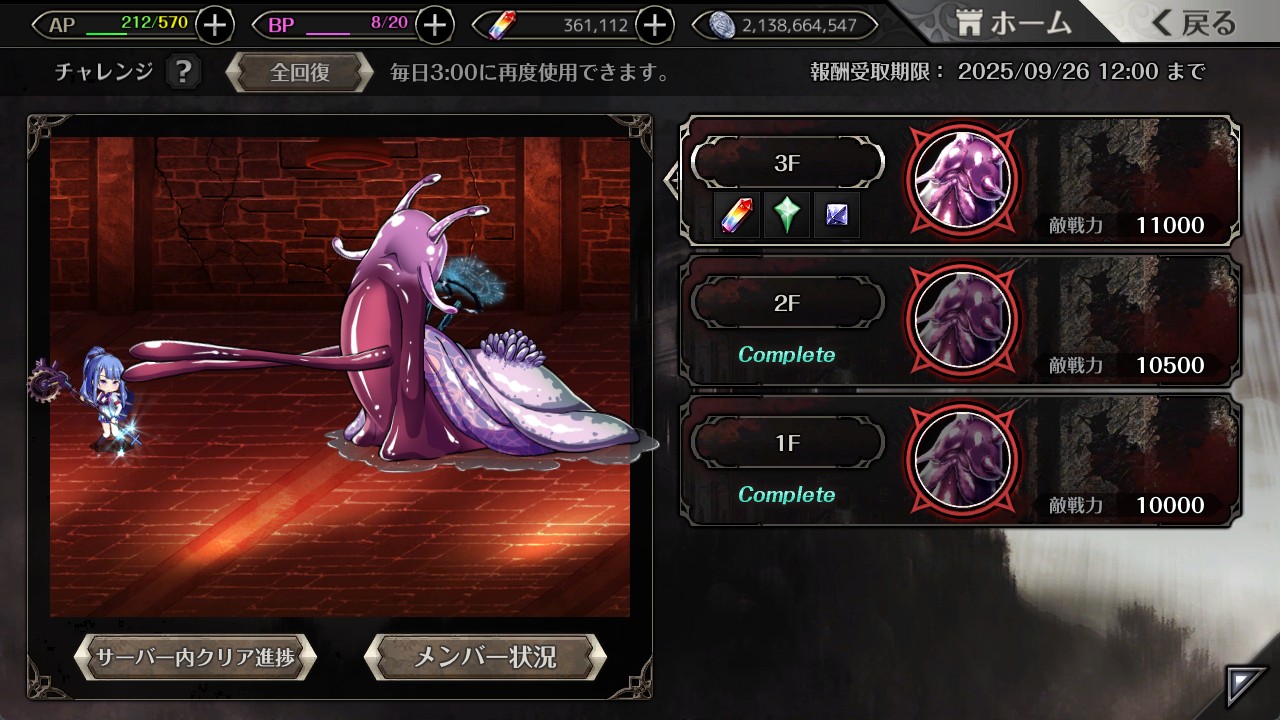Click the 全回復 full recovery button
1280x720 pixels.
(300, 73)
